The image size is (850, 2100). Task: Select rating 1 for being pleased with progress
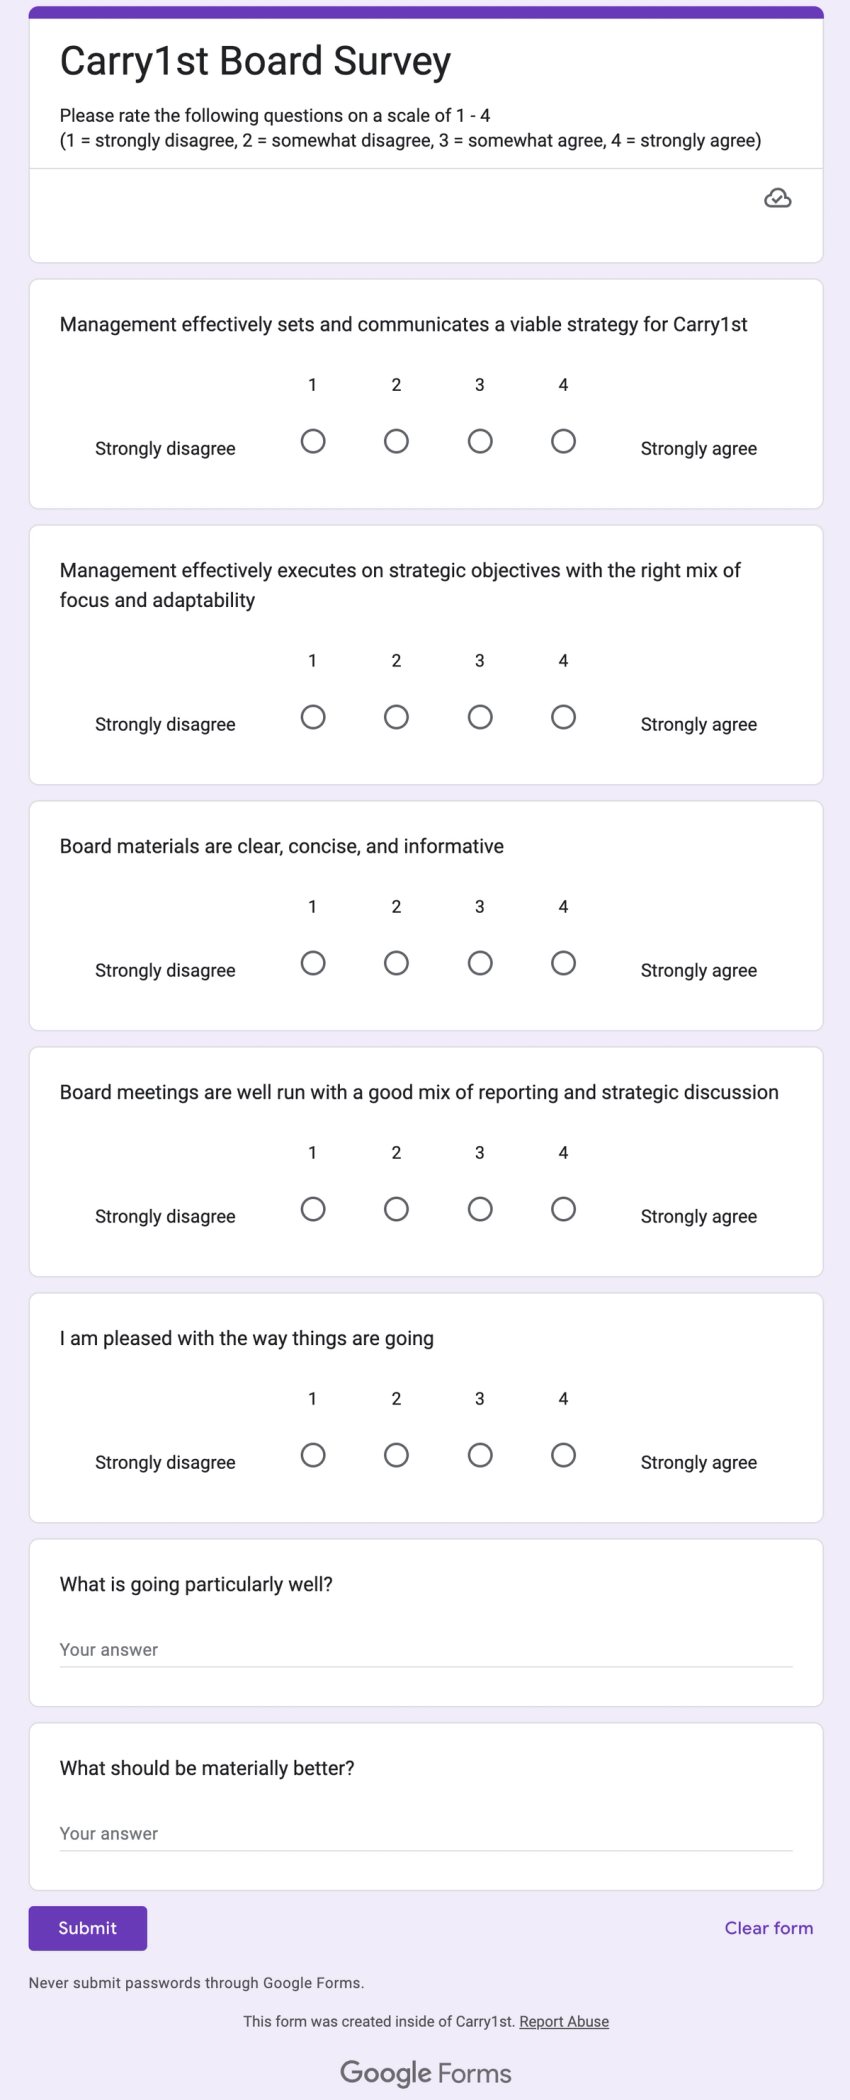coord(313,1455)
